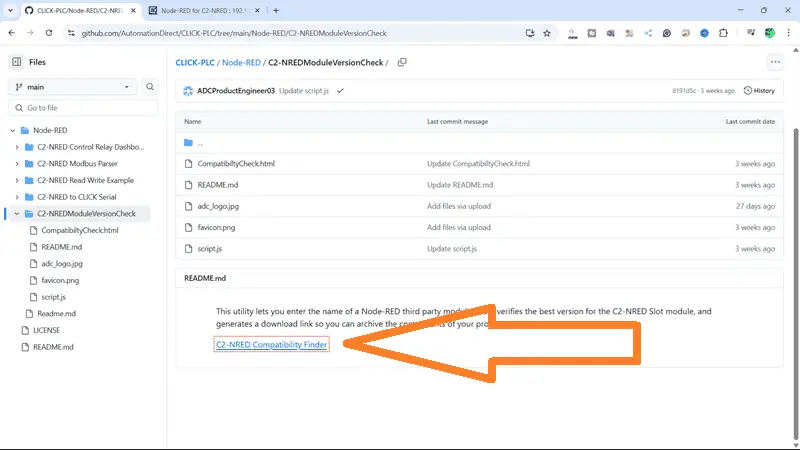This screenshot has width=800, height=450.
Task: Open script.js in sidebar tree
Action: click(x=54, y=297)
